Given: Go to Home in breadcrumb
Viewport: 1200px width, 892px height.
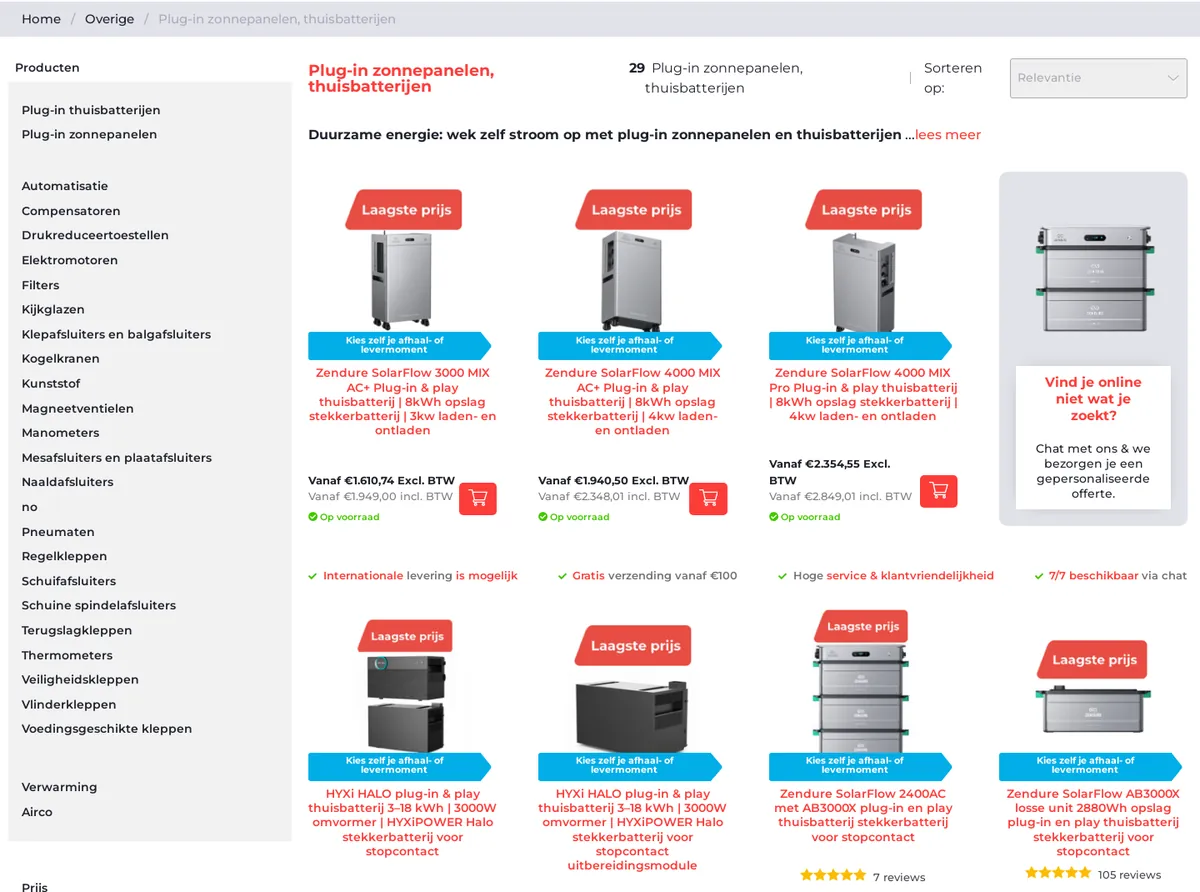Looking at the screenshot, I should pos(41,19).
